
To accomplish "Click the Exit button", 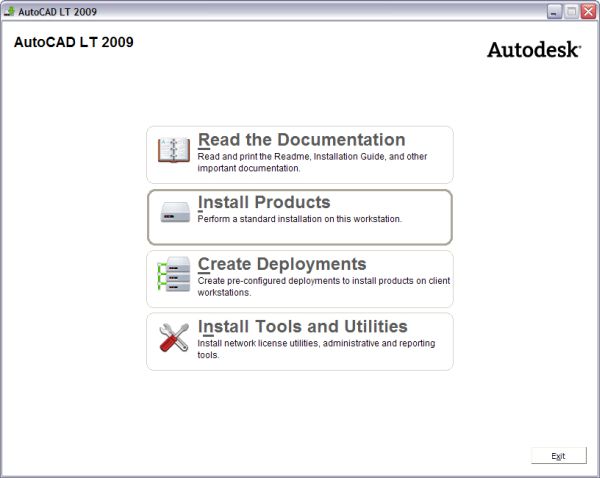I will 559,455.
